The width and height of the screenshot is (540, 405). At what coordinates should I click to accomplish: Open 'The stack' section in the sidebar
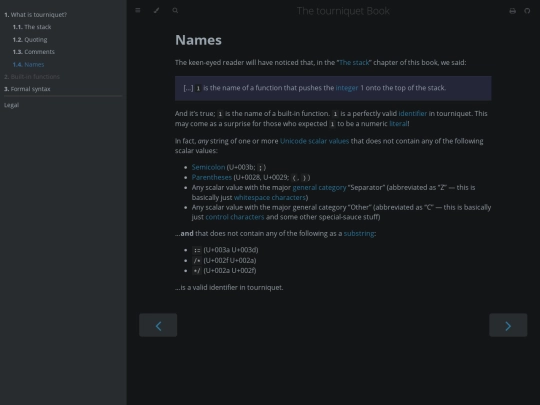click(x=32, y=27)
